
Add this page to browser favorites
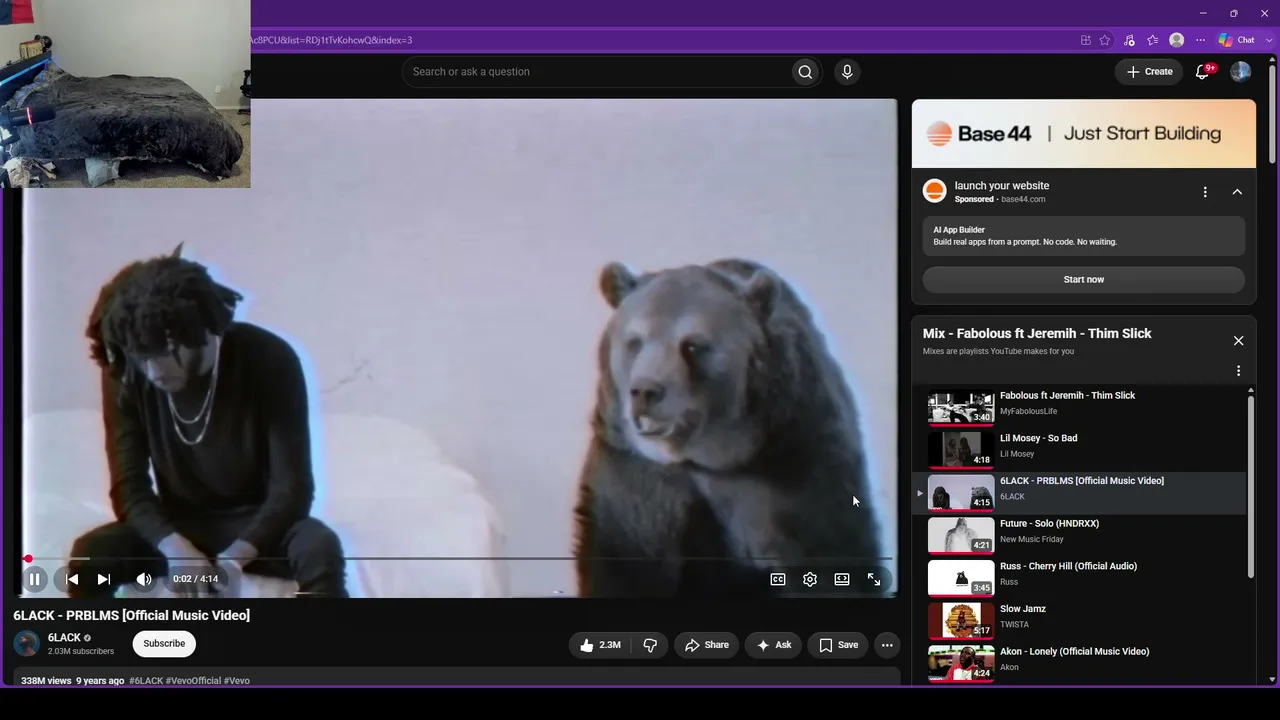click(1105, 40)
